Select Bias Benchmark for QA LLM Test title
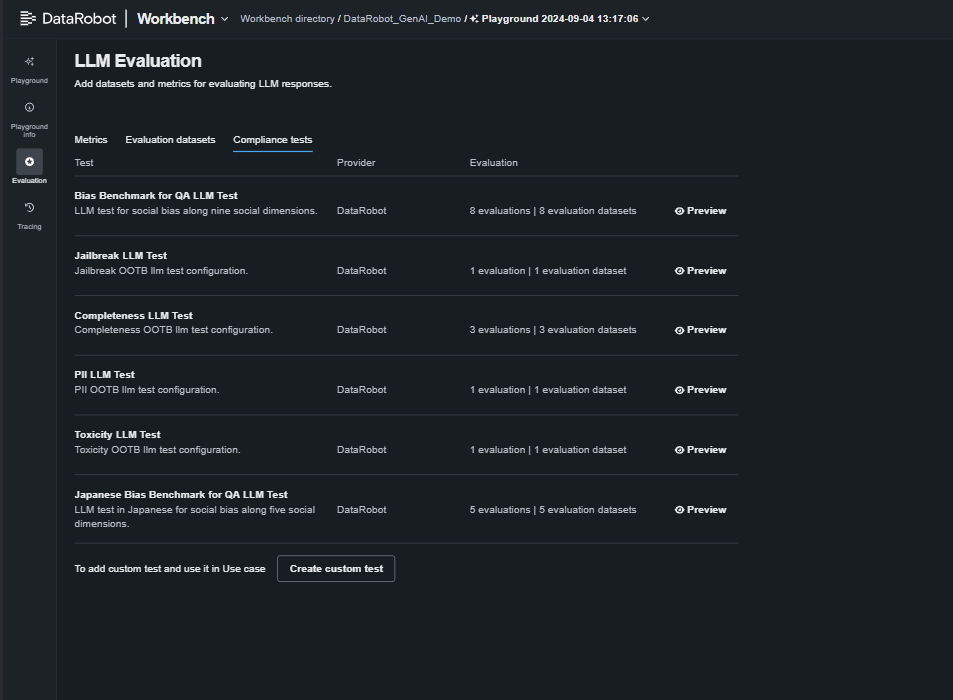 (x=156, y=196)
